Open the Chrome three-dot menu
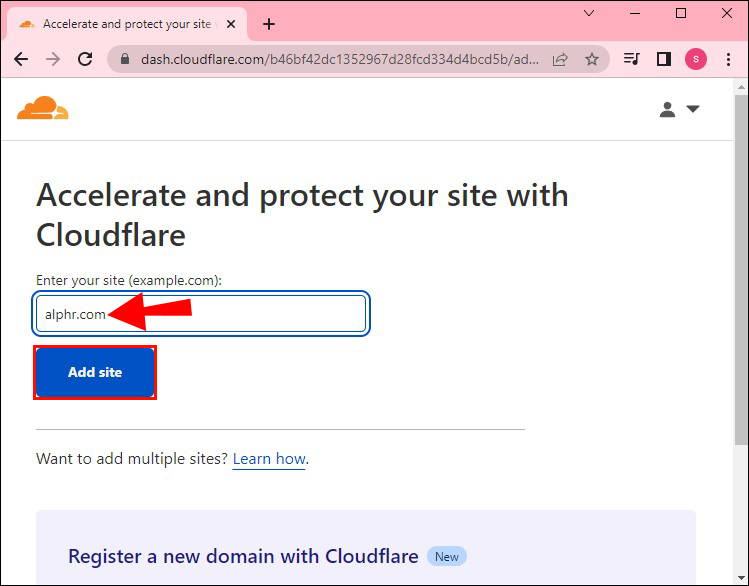The height and width of the screenshot is (586, 749). point(728,59)
